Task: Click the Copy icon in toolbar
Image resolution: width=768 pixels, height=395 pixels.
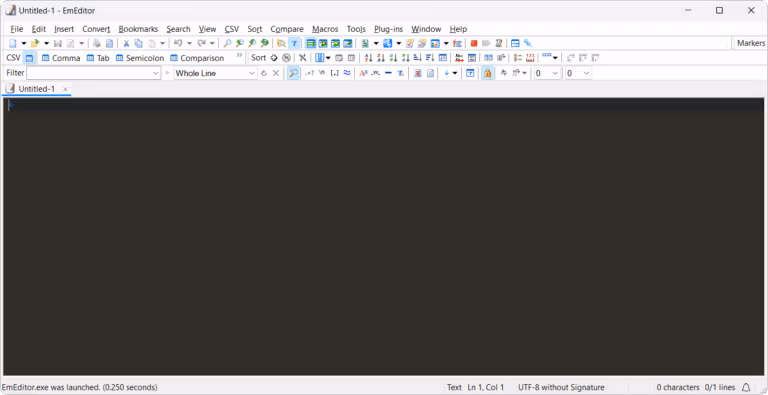Action: 139,43
